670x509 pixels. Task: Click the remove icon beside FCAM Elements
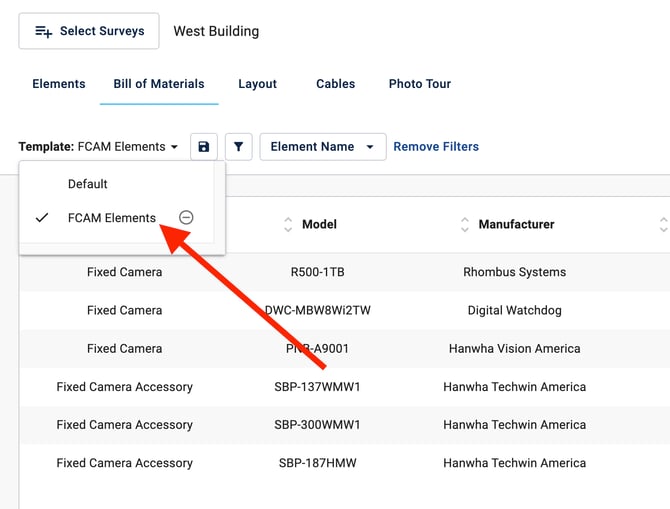pos(186,218)
